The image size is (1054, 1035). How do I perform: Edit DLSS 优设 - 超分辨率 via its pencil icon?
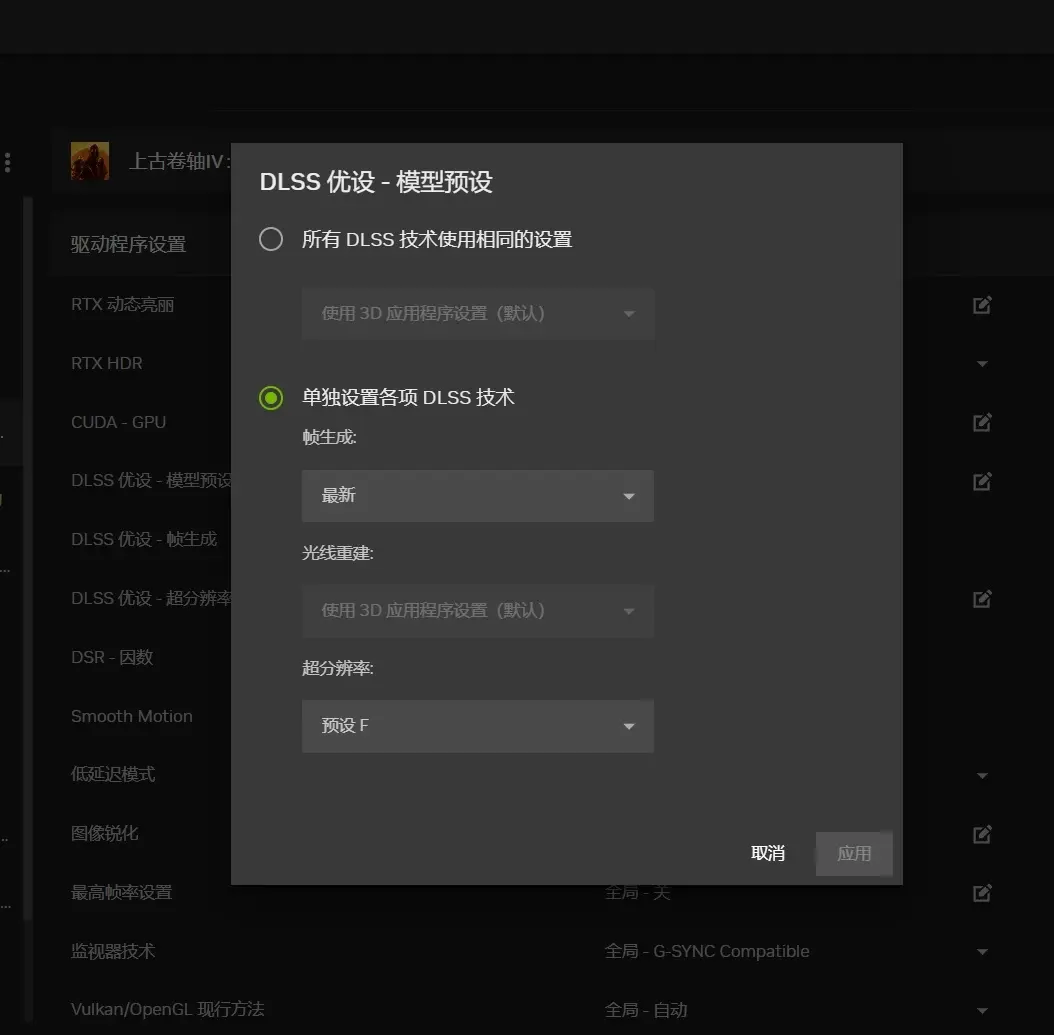981,598
